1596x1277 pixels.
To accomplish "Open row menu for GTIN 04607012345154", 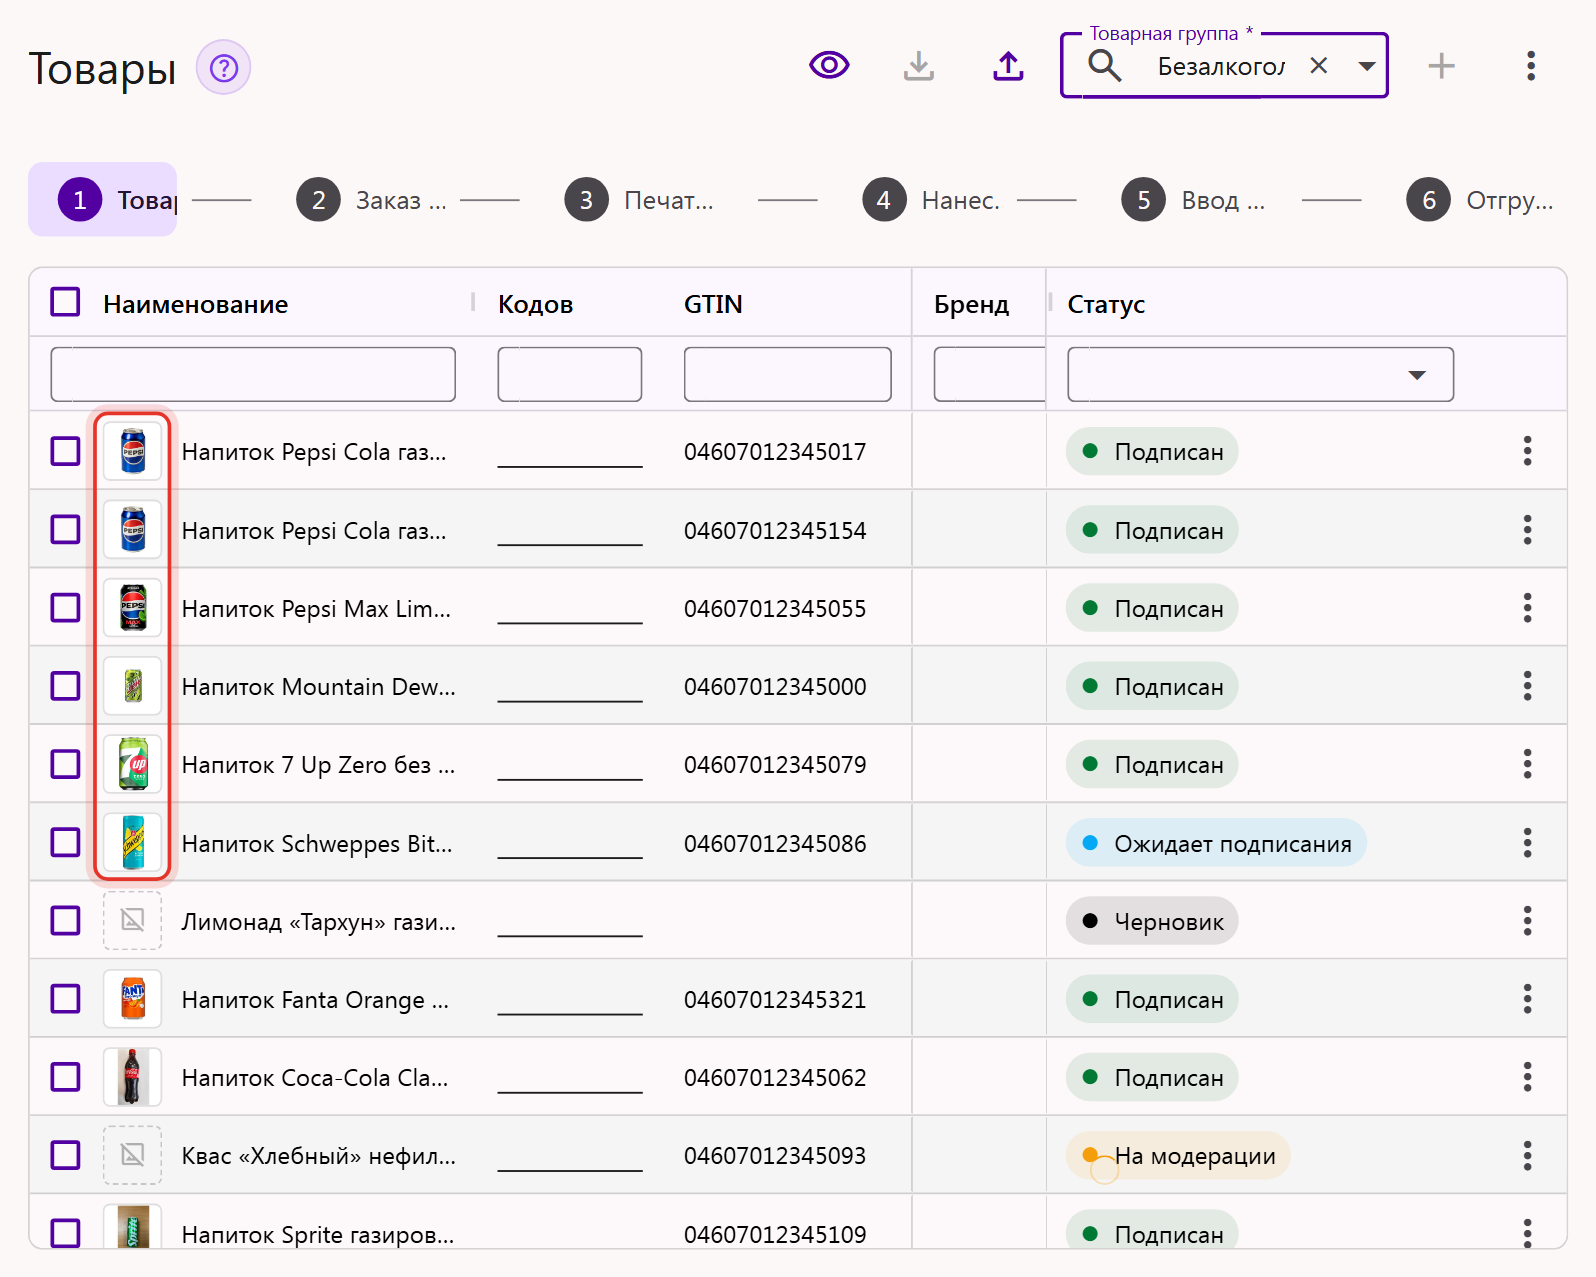I will pos(1527,530).
